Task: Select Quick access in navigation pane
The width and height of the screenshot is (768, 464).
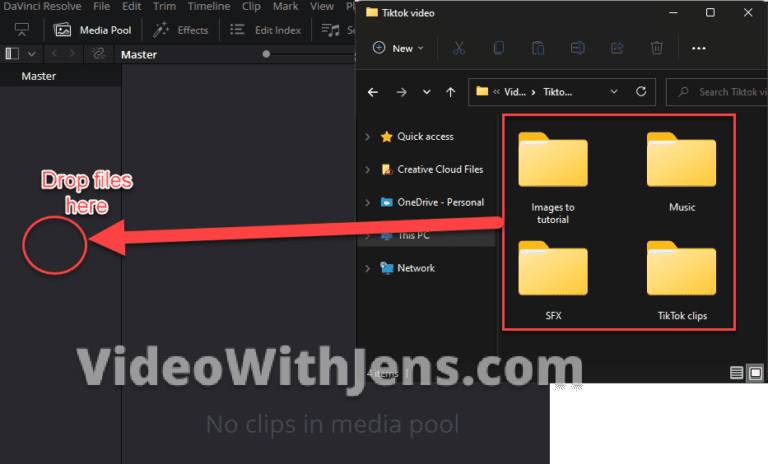Action: [425, 137]
